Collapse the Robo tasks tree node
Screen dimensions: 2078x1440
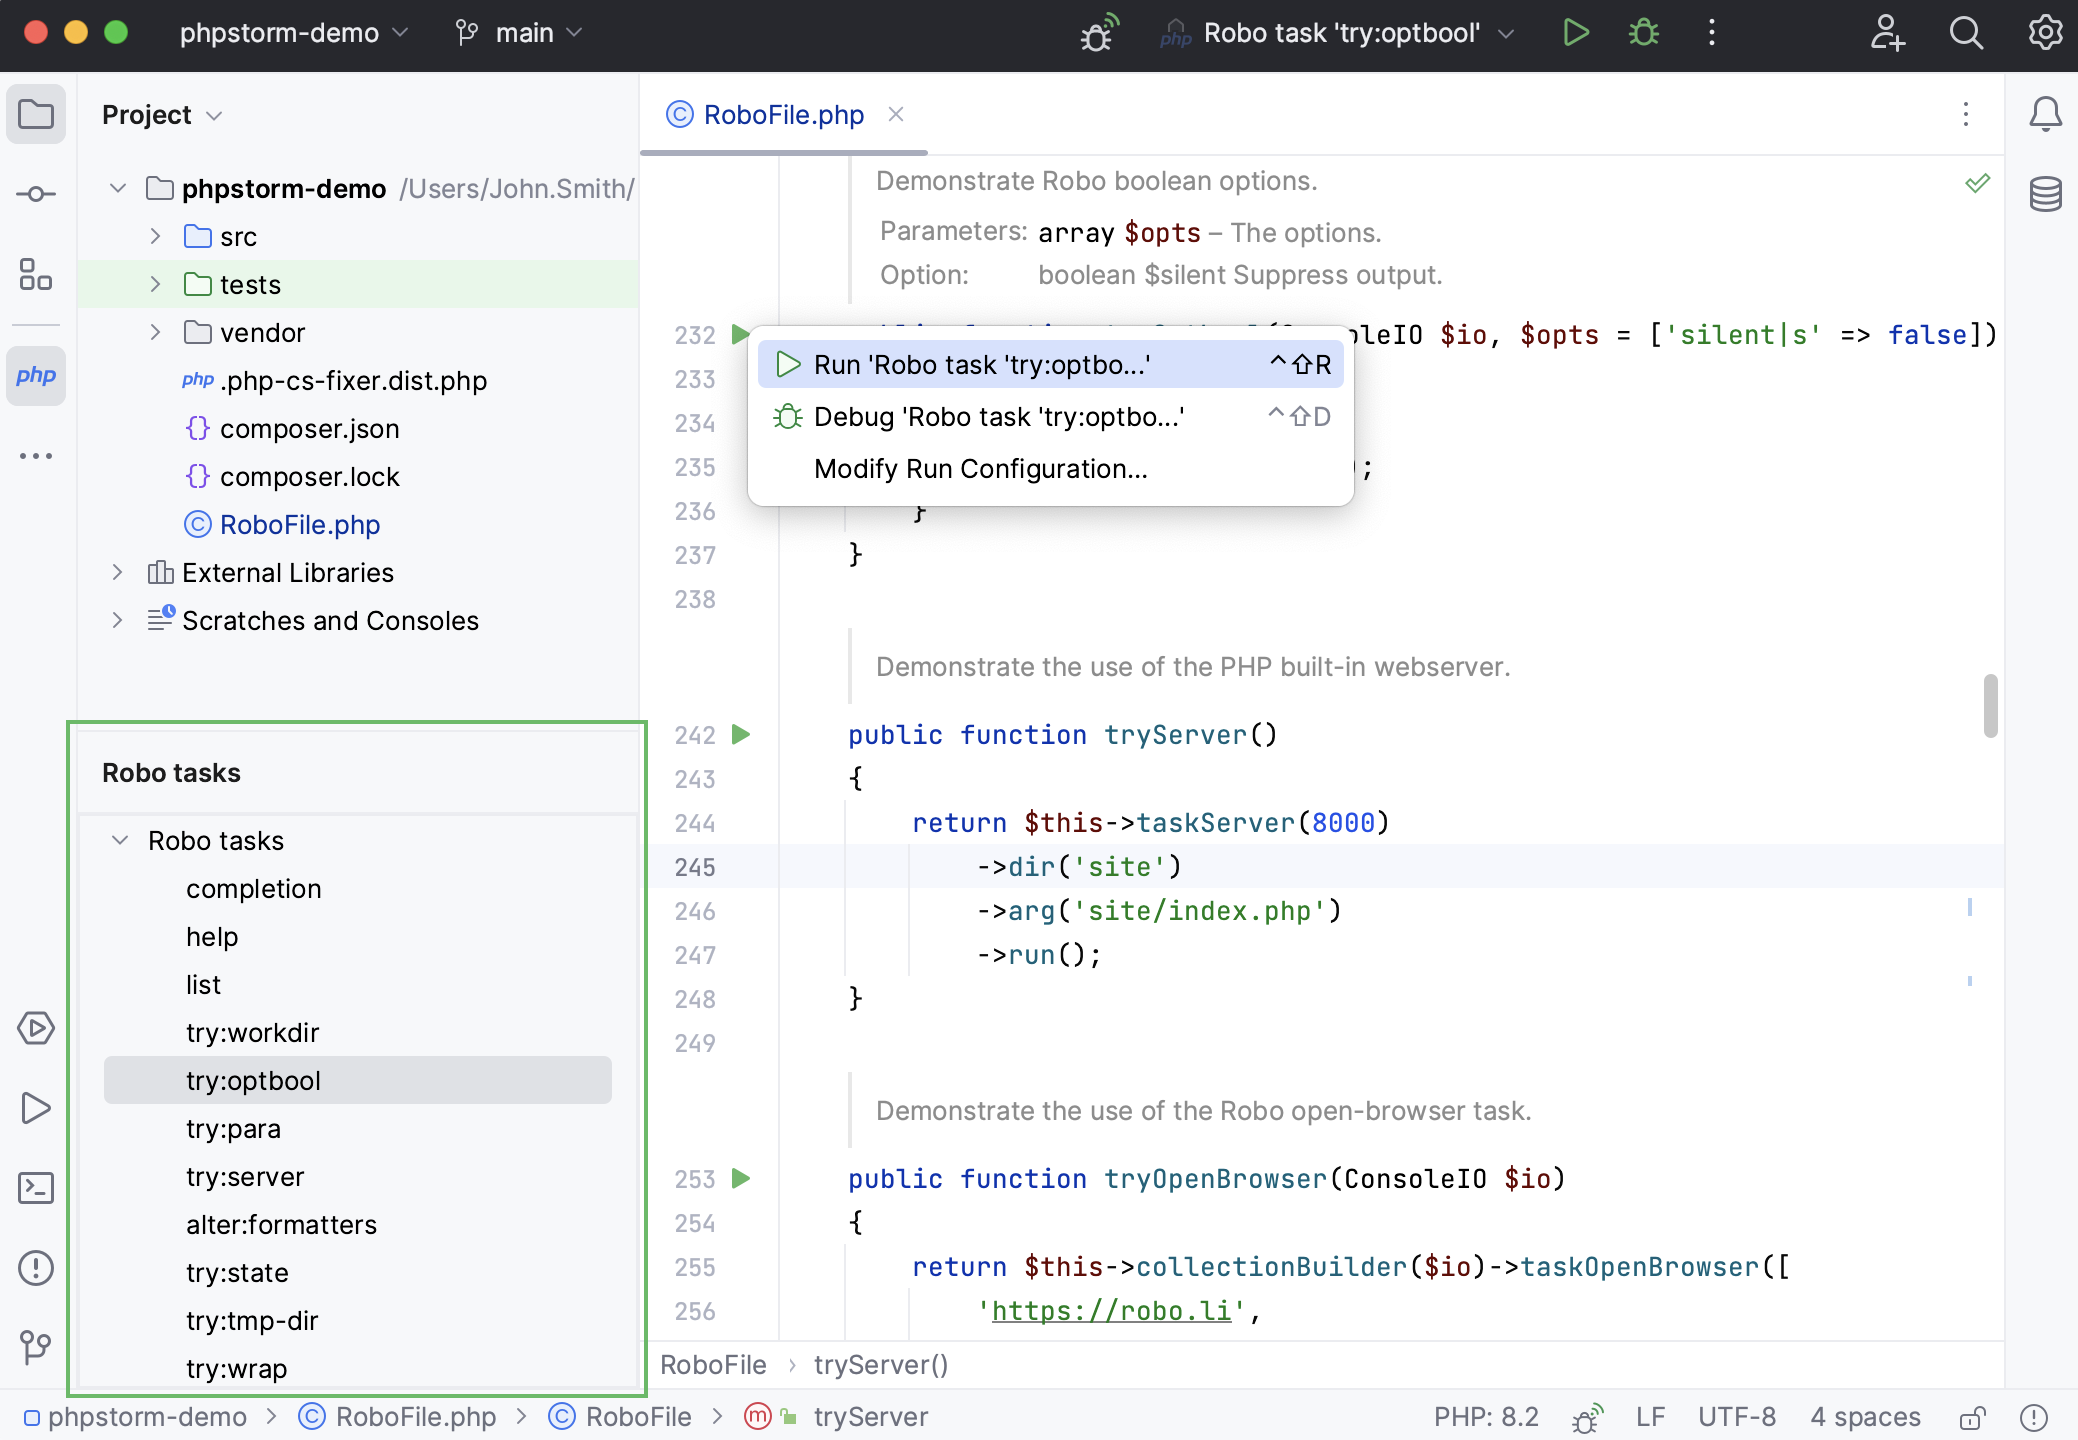[120, 840]
